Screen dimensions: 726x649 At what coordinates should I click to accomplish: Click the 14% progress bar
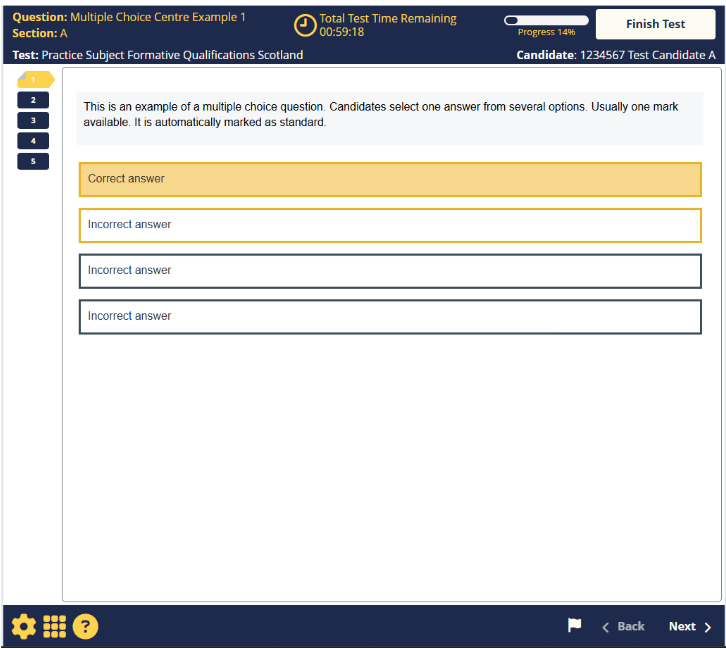(546, 20)
